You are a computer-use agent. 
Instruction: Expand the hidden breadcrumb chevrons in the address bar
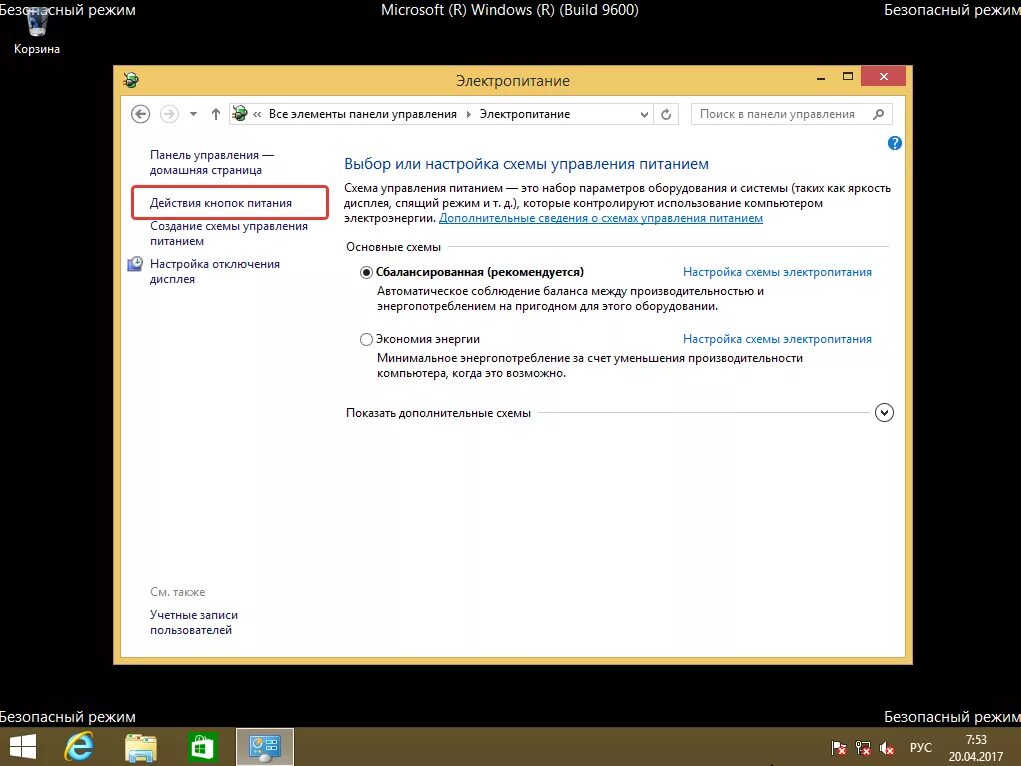pos(257,114)
